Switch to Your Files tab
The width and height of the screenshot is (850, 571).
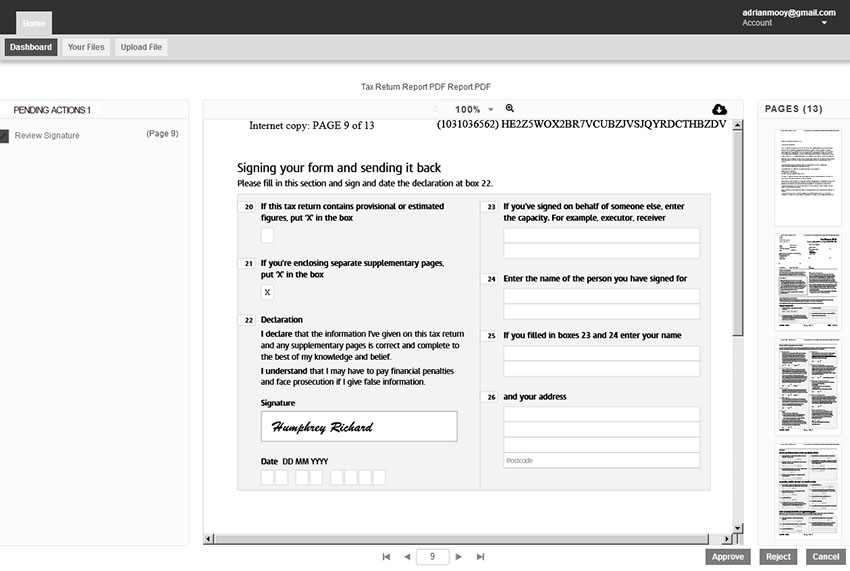pyautogui.click(x=86, y=47)
